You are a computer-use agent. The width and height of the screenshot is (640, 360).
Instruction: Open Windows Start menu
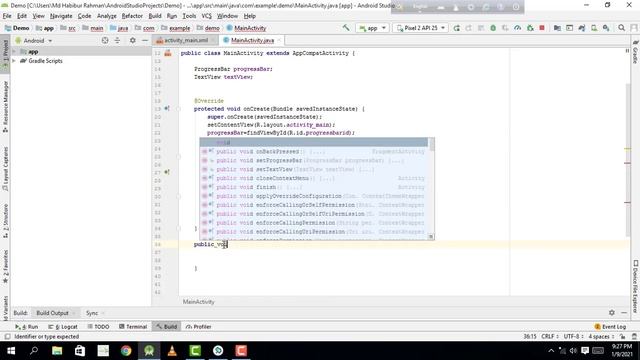click(11, 351)
